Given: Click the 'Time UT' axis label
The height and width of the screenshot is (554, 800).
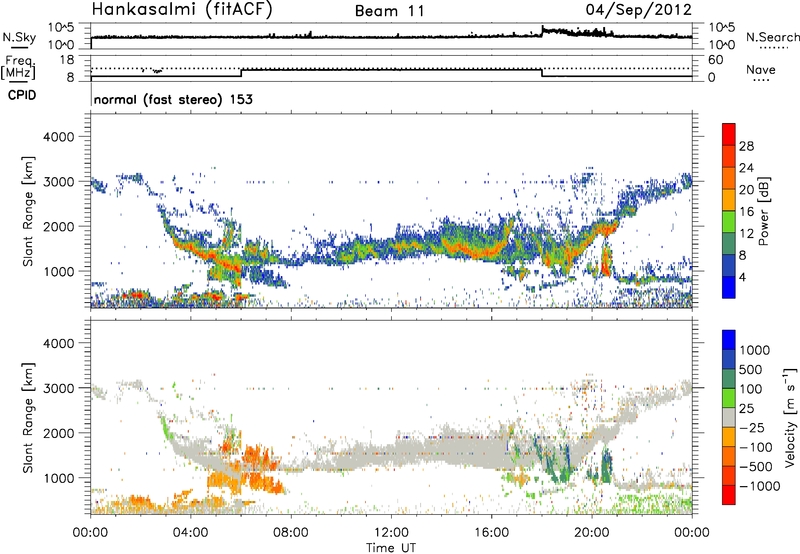Looking at the screenshot, I should pos(391,548).
